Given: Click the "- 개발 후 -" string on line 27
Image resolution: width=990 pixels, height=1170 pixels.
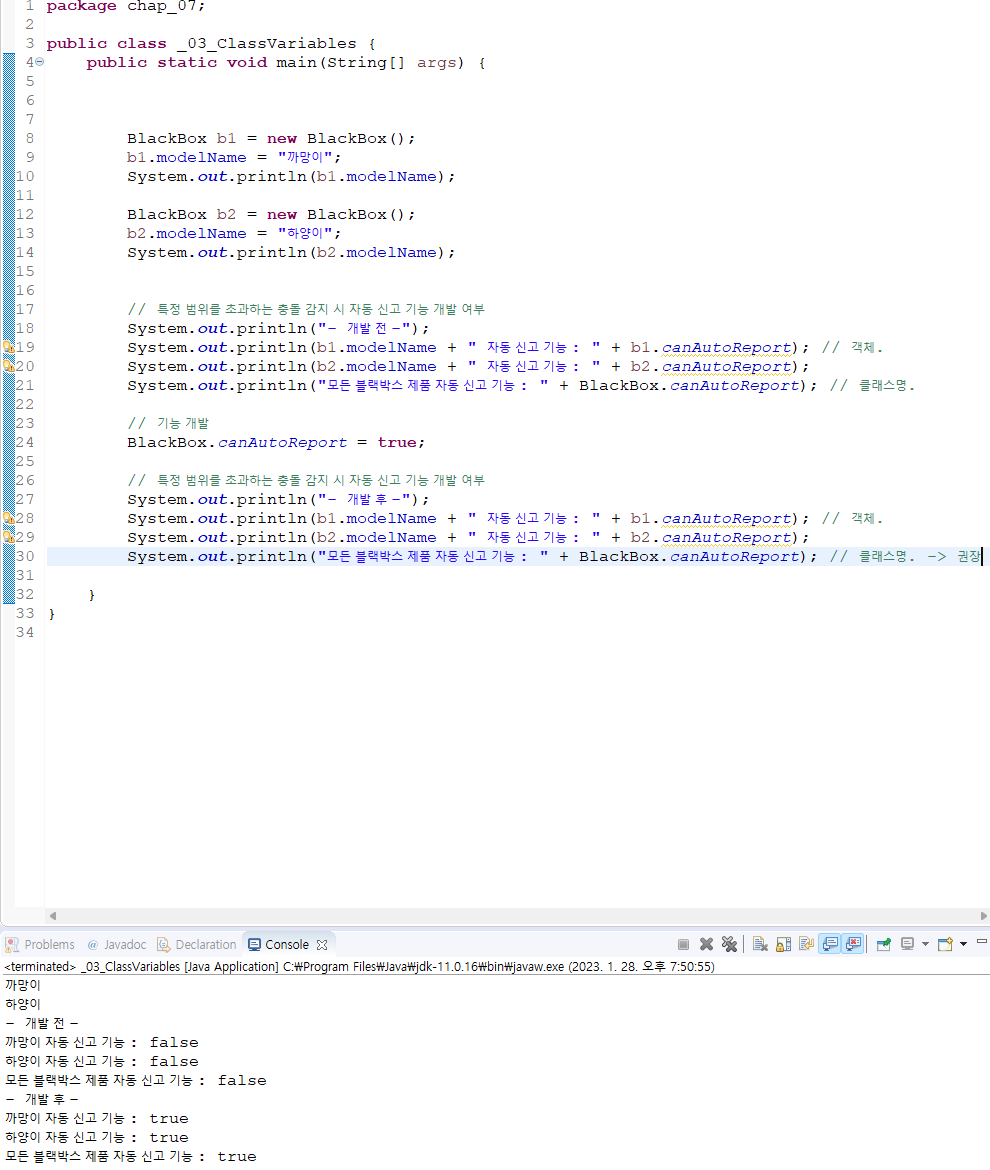Looking at the screenshot, I should point(366,499).
